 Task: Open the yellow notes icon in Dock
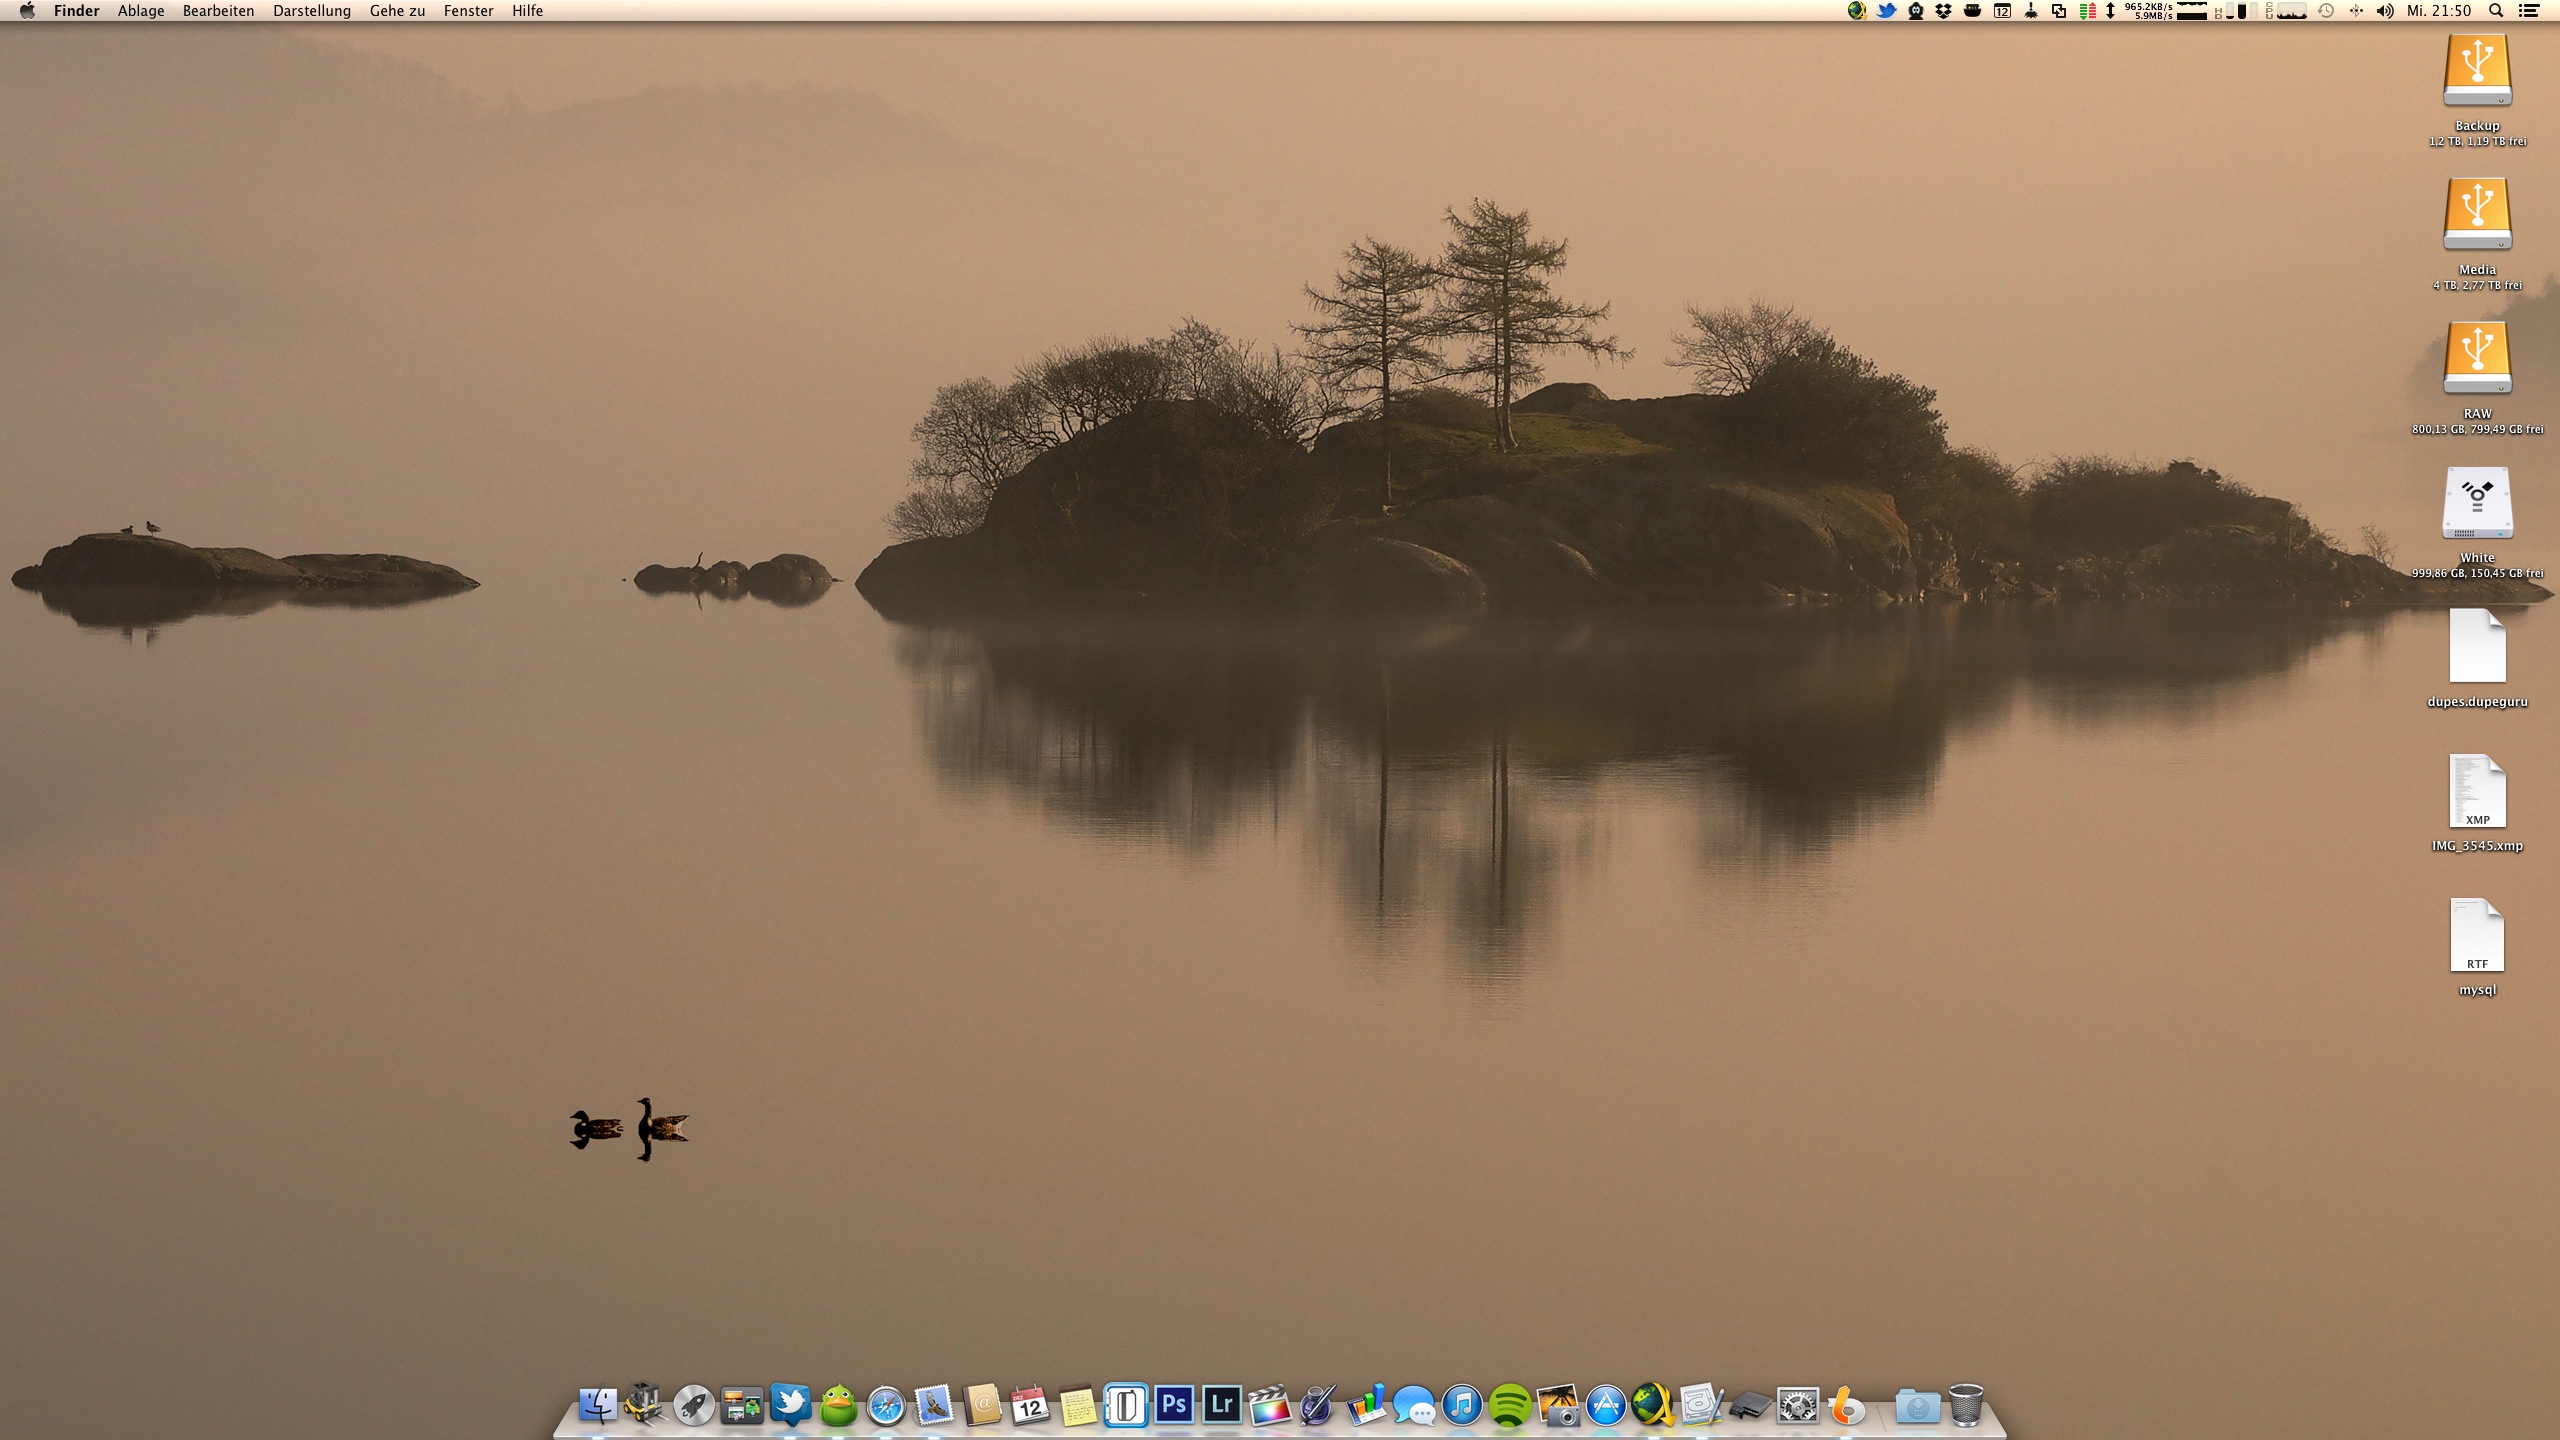click(1078, 1405)
